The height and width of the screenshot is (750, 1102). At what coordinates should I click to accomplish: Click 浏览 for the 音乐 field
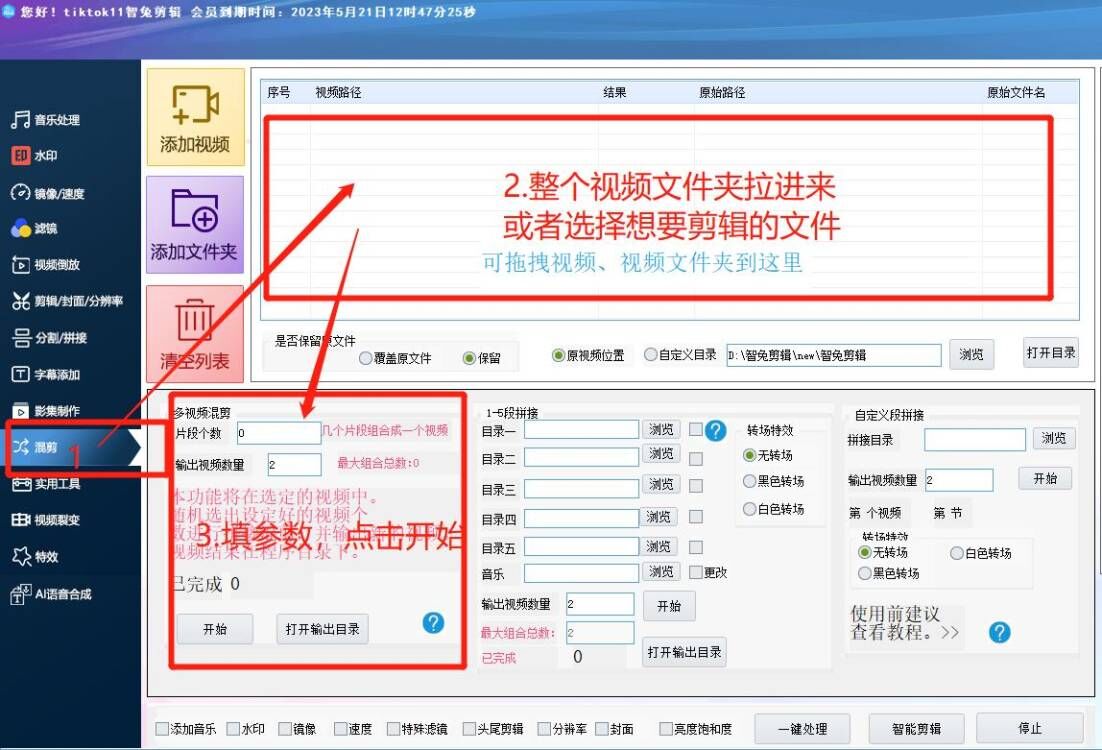[661, 571]
